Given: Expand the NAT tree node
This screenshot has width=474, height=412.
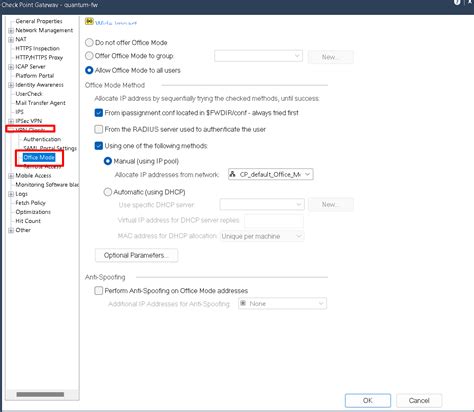Looking at the screenshot, I should coord(11,40).
